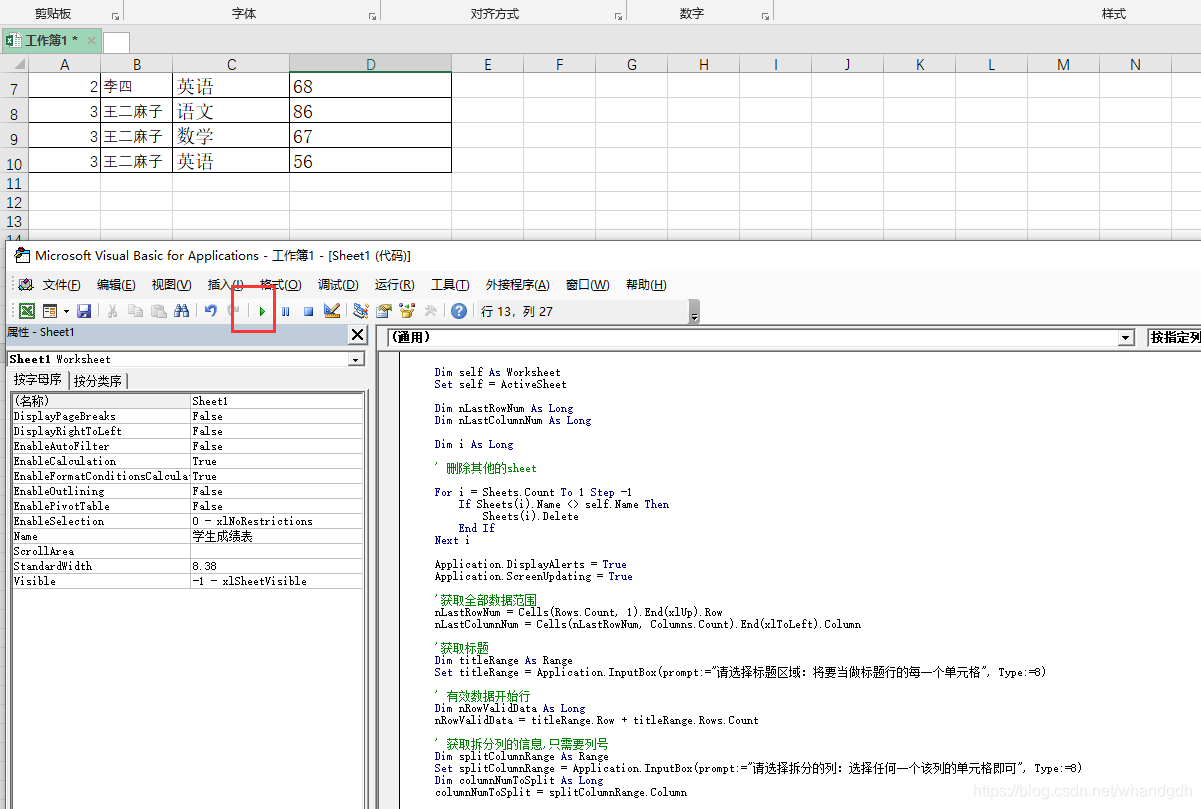Click the VBA menu bar application icon
This screenshot has width=1201, height=809.
(26, 285)
